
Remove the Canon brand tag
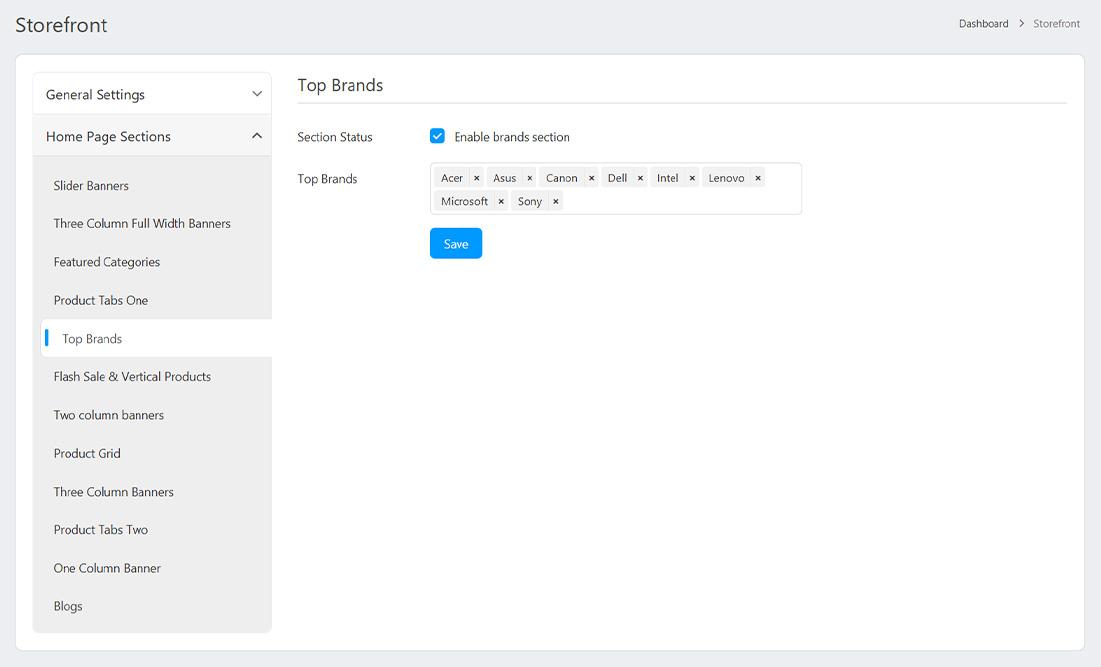coord(592,178)
